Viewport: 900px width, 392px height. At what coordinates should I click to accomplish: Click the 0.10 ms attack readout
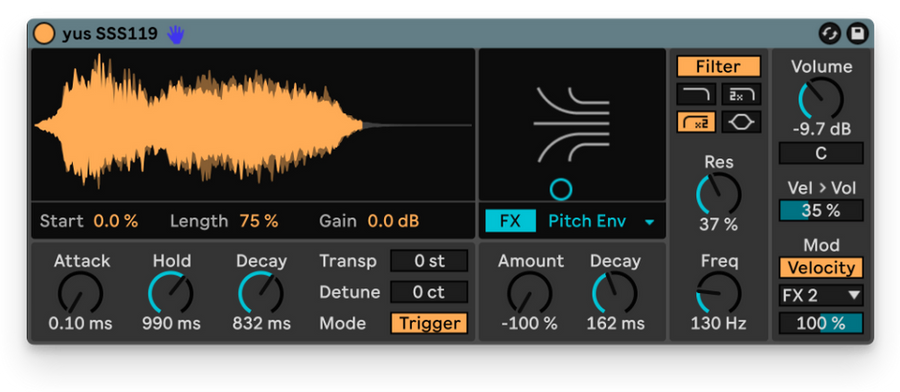[80, 323]
